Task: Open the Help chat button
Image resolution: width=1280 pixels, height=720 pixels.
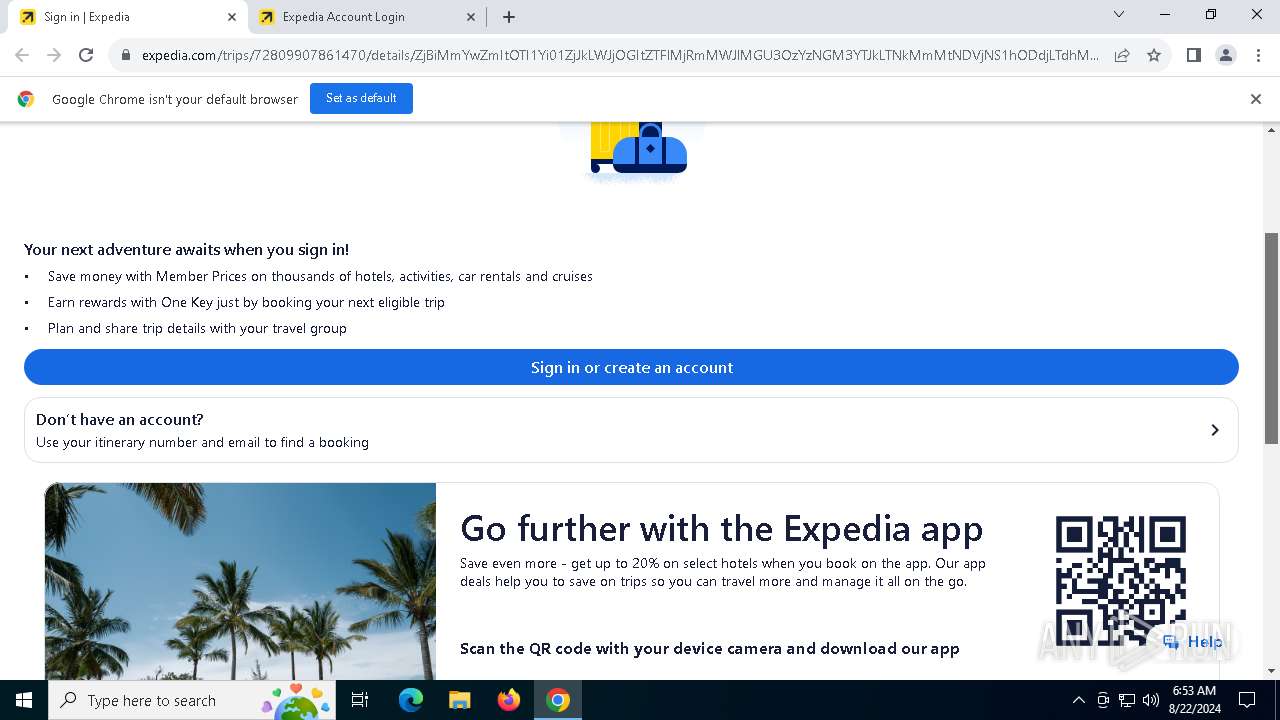Action: tap(1193, 642)
